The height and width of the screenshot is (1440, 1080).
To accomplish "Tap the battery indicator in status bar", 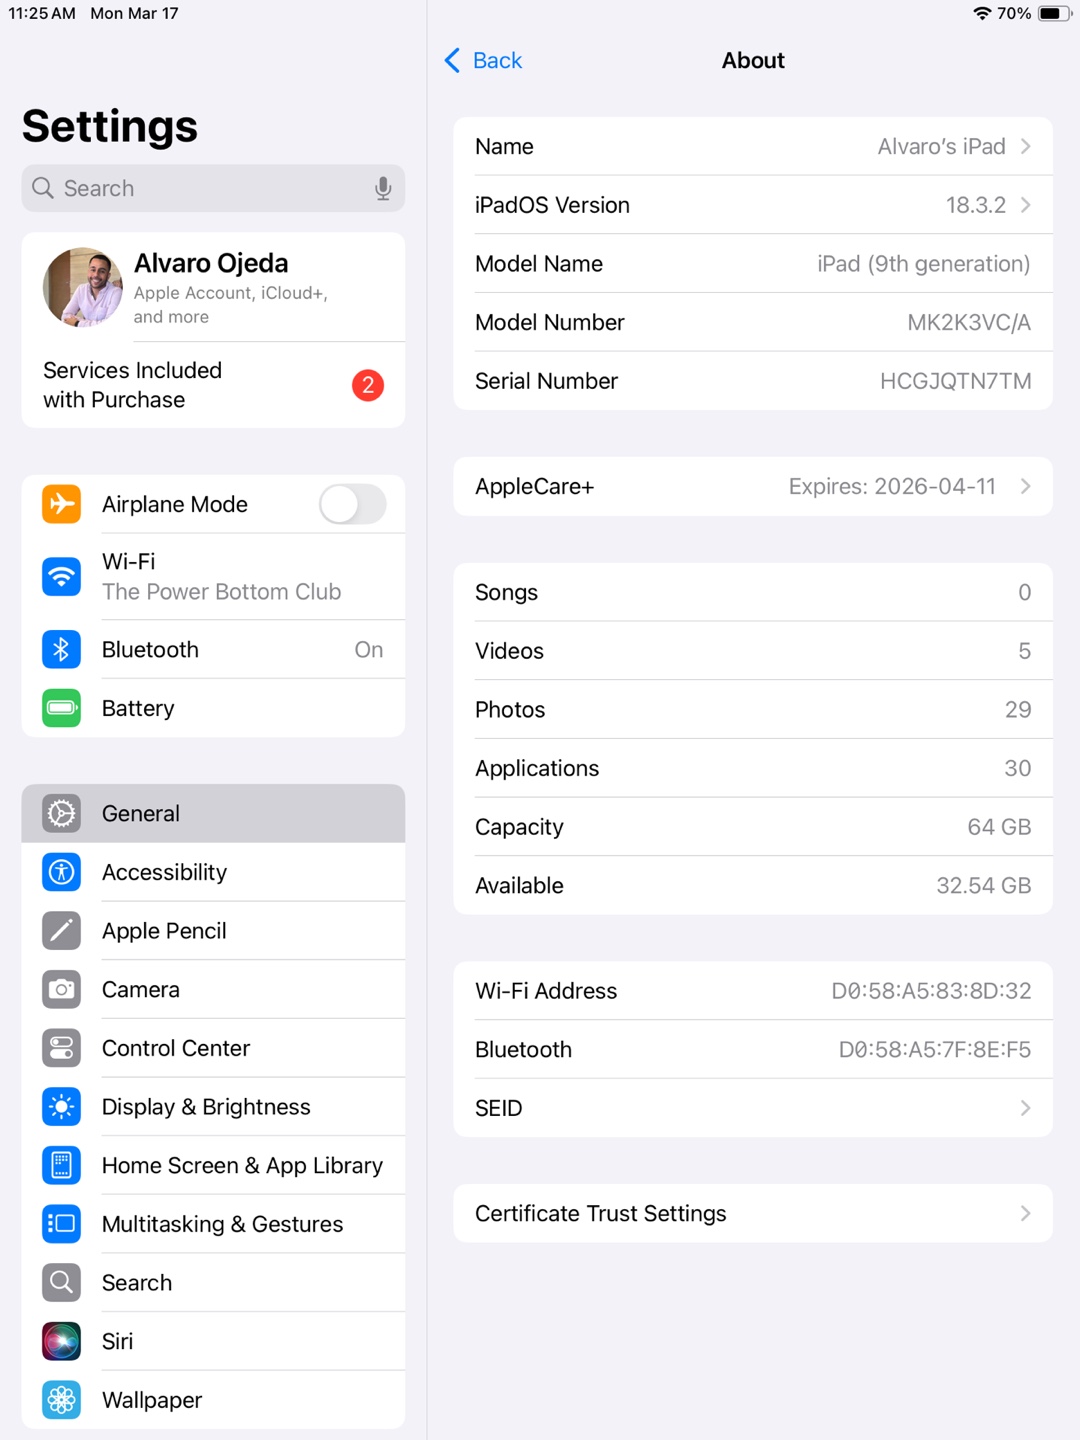I will [1054, 13].
